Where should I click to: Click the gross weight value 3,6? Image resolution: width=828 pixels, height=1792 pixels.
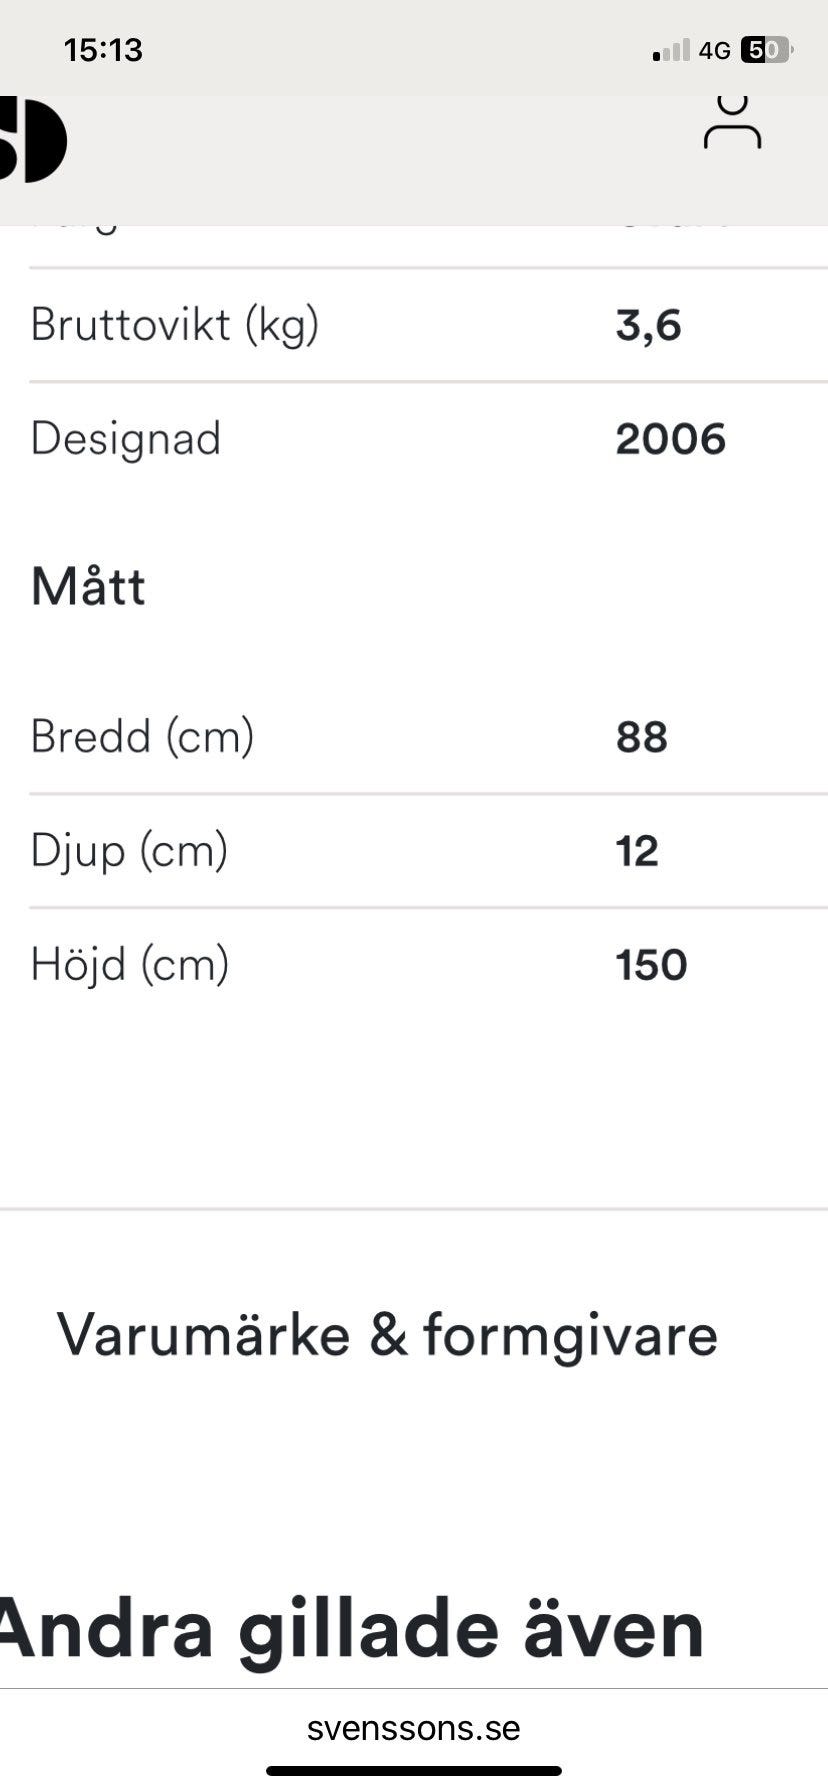pyautogui.click(x=648, y=325)
